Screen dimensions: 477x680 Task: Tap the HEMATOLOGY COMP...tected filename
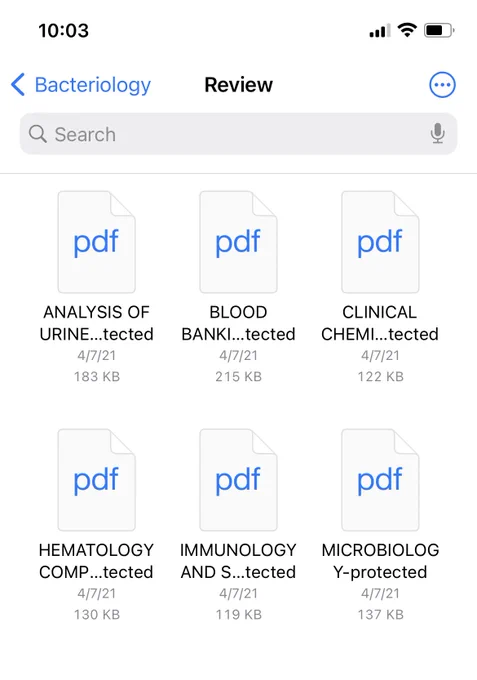pos(96,561)
